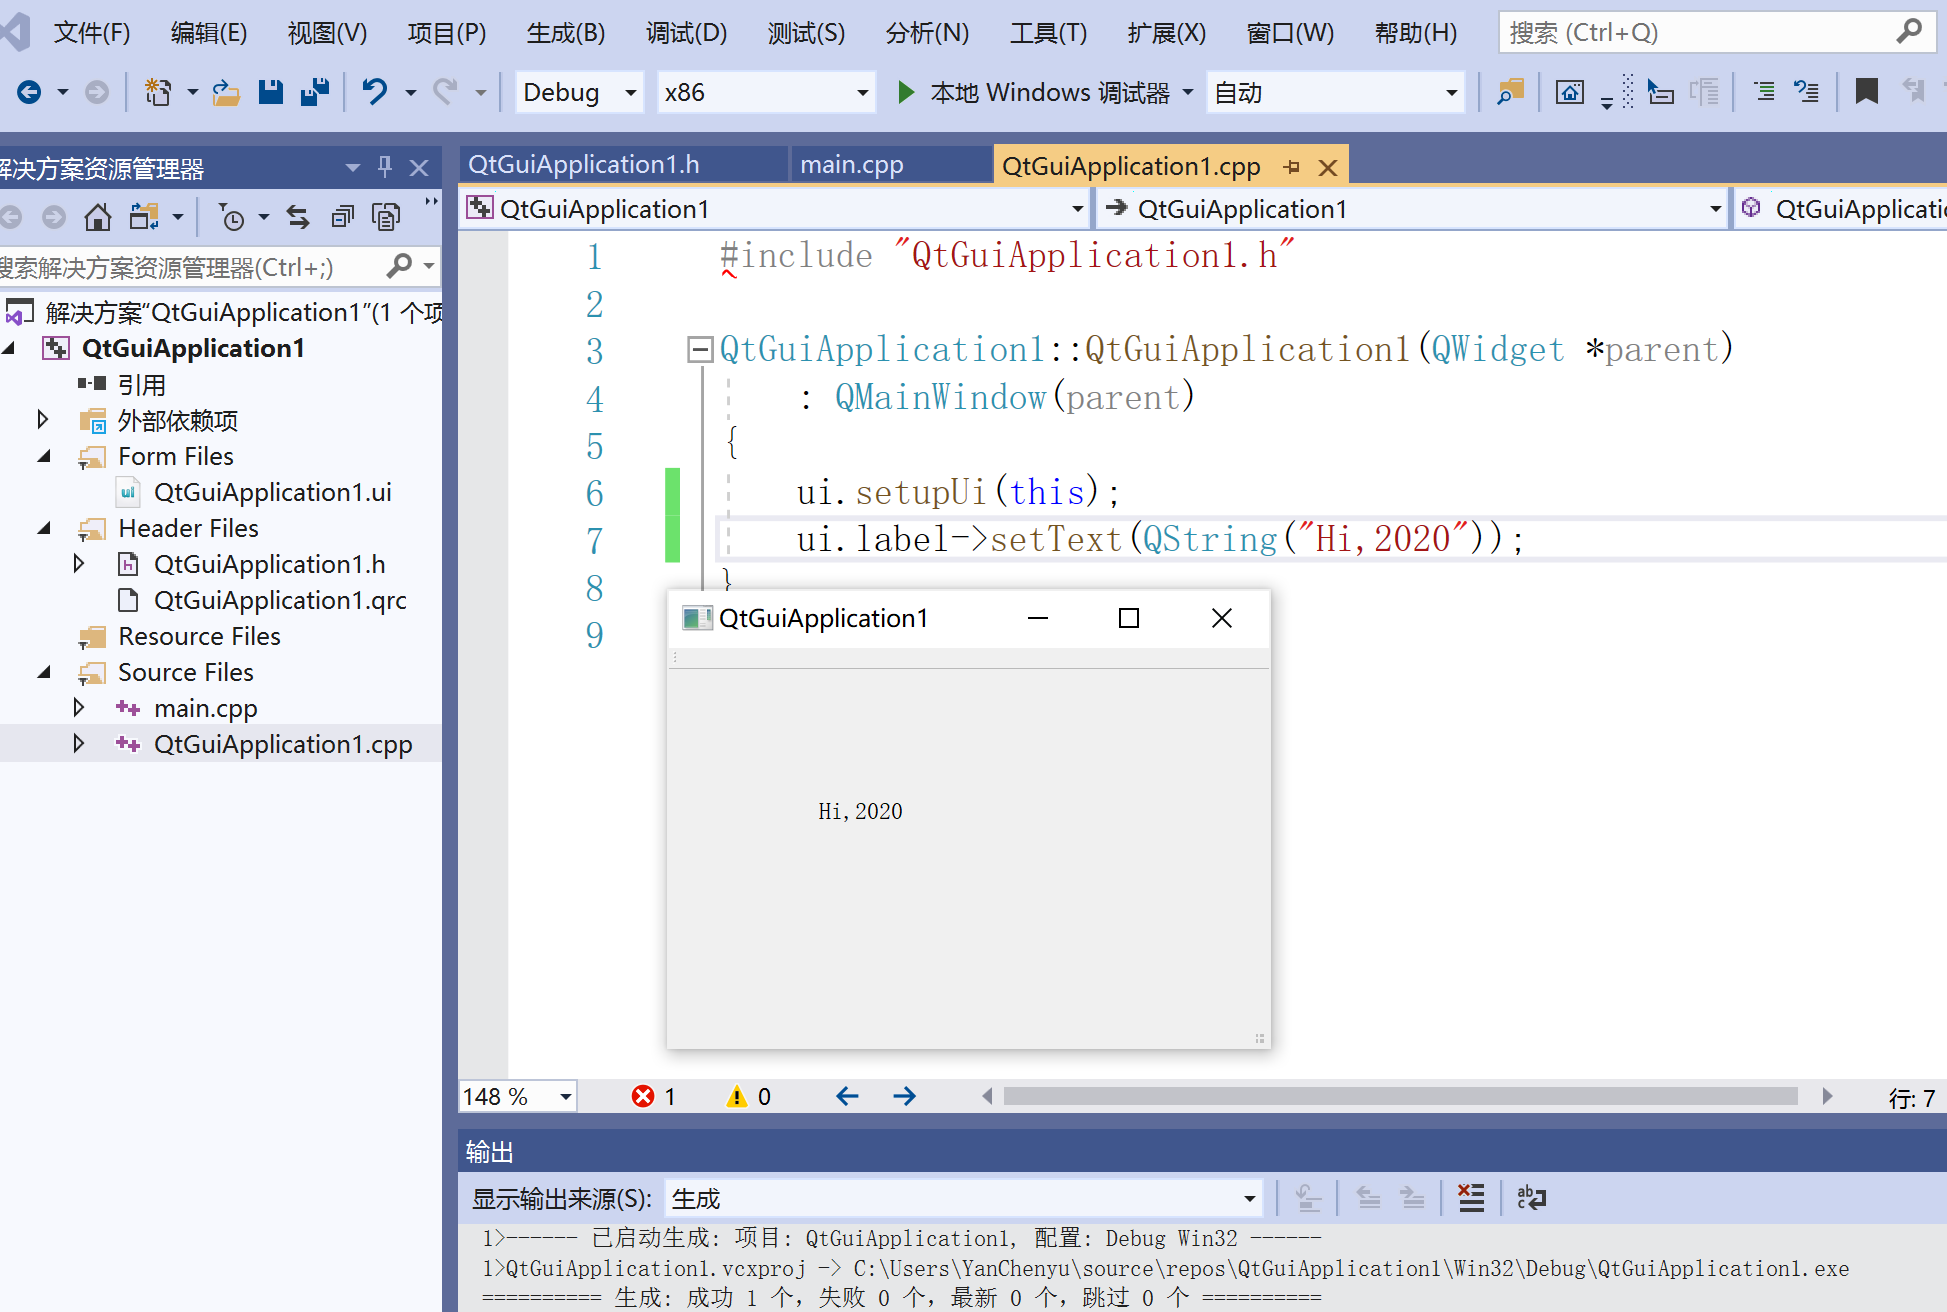Click the home icon in Solution Explorer
Screen dimensions: 1947x1312
[97, 217]
